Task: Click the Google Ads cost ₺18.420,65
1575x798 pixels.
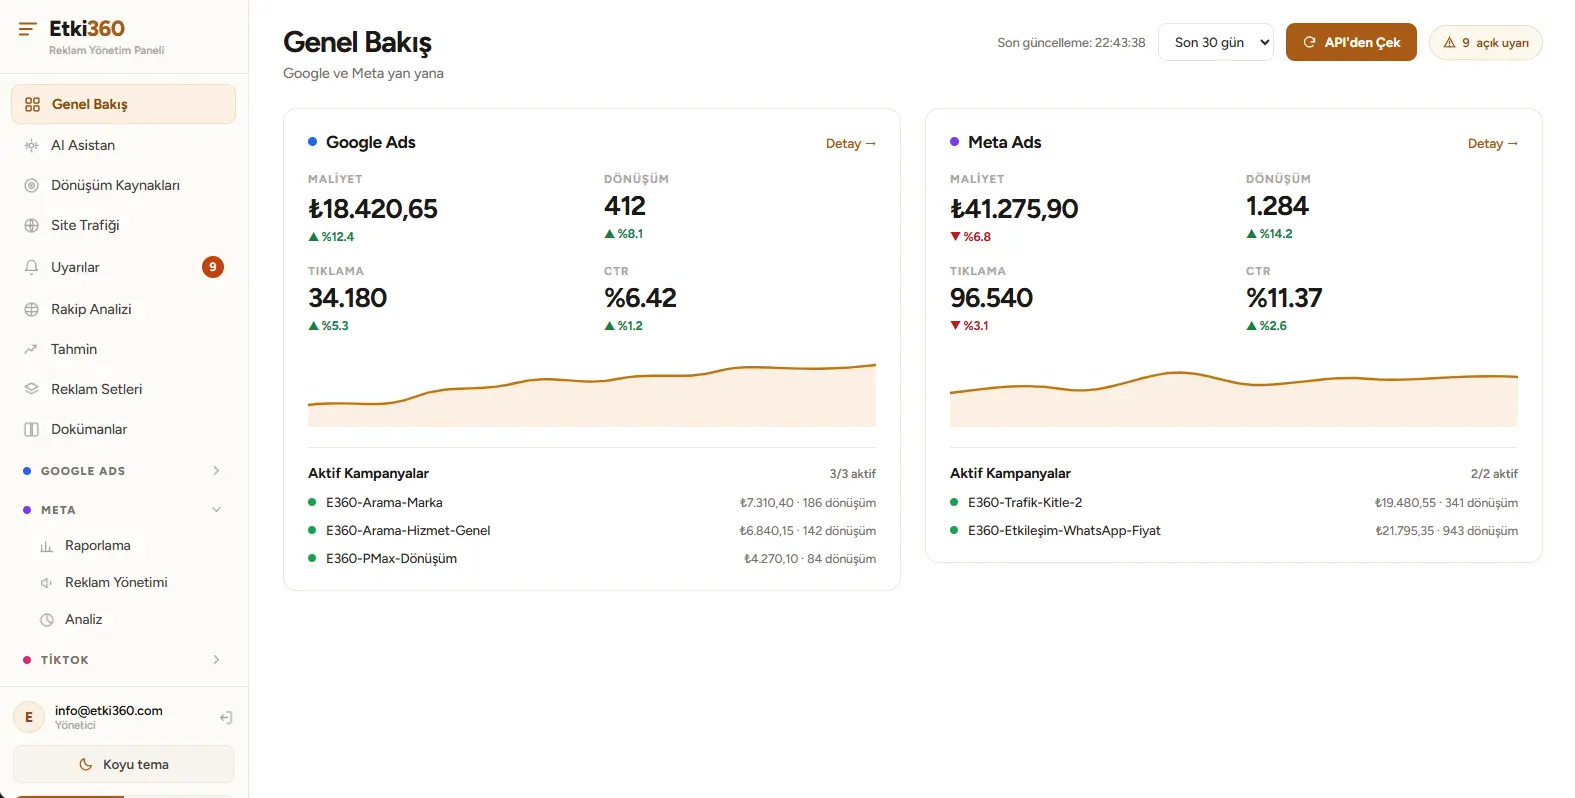Action: (x=373, y=209)
